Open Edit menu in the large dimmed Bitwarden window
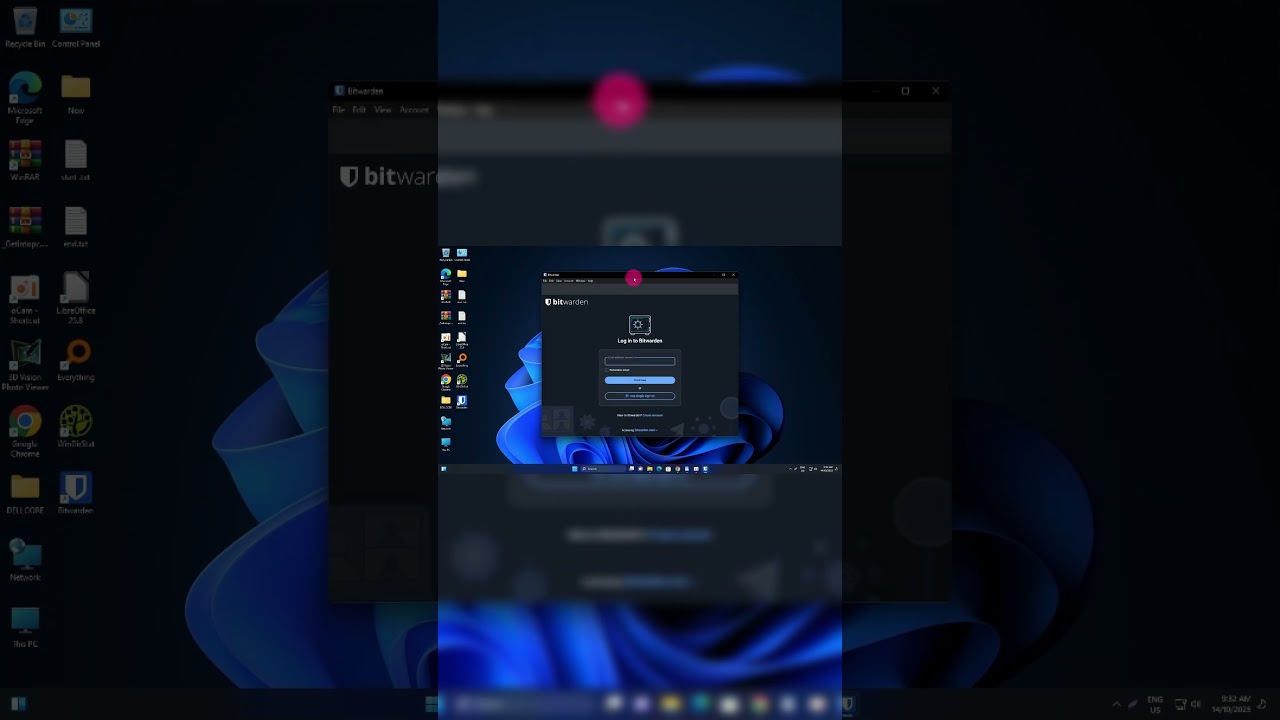 tap(359, 110)
